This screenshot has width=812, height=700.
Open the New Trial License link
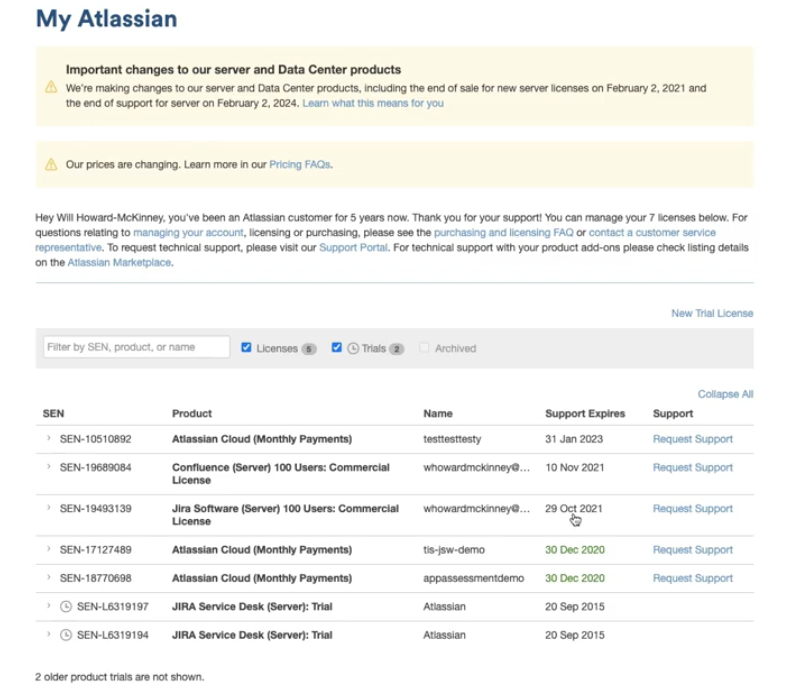click(712, 313)
